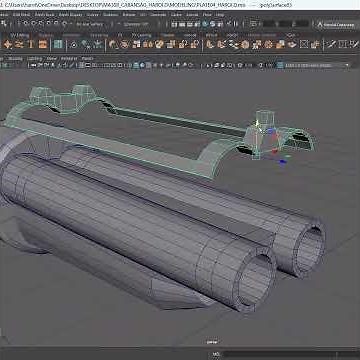Open Hypershade with the blue sphere icon
The height and width of the screenshot is (360, 360).
[x=205, y=24]
